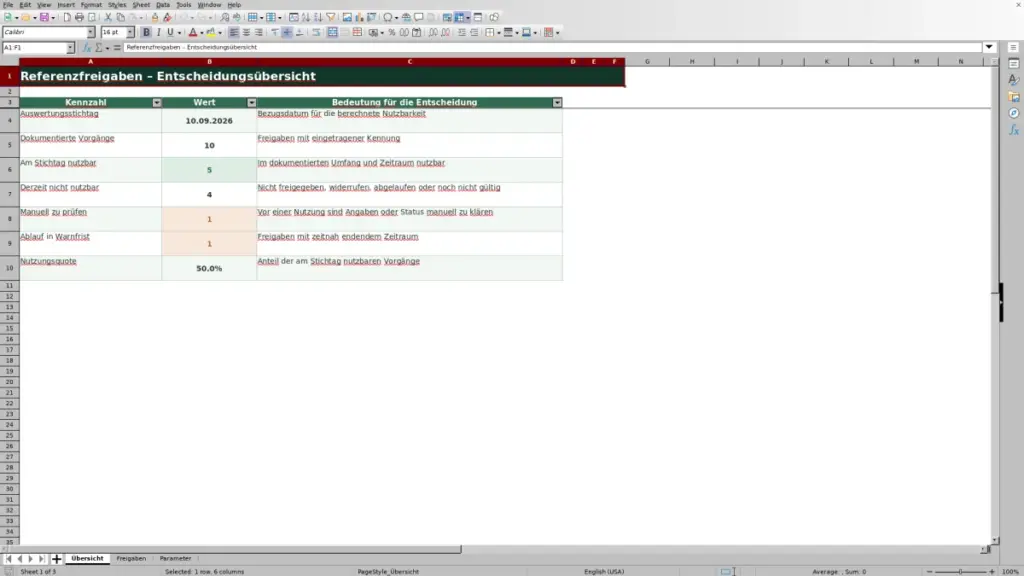Apply underline formatting
1024x576 pixels.
coord(170,33)
